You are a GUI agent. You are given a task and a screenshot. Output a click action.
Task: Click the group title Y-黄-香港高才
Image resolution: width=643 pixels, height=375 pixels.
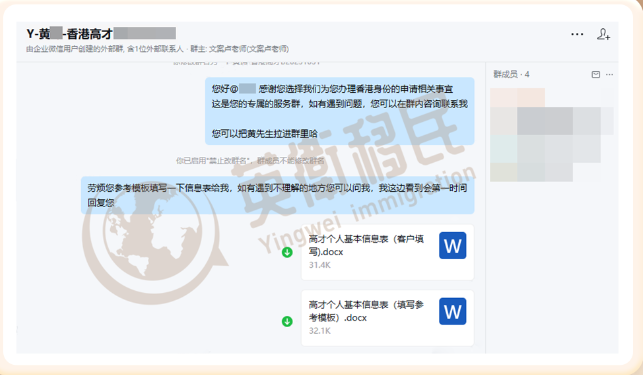point(101,33)
